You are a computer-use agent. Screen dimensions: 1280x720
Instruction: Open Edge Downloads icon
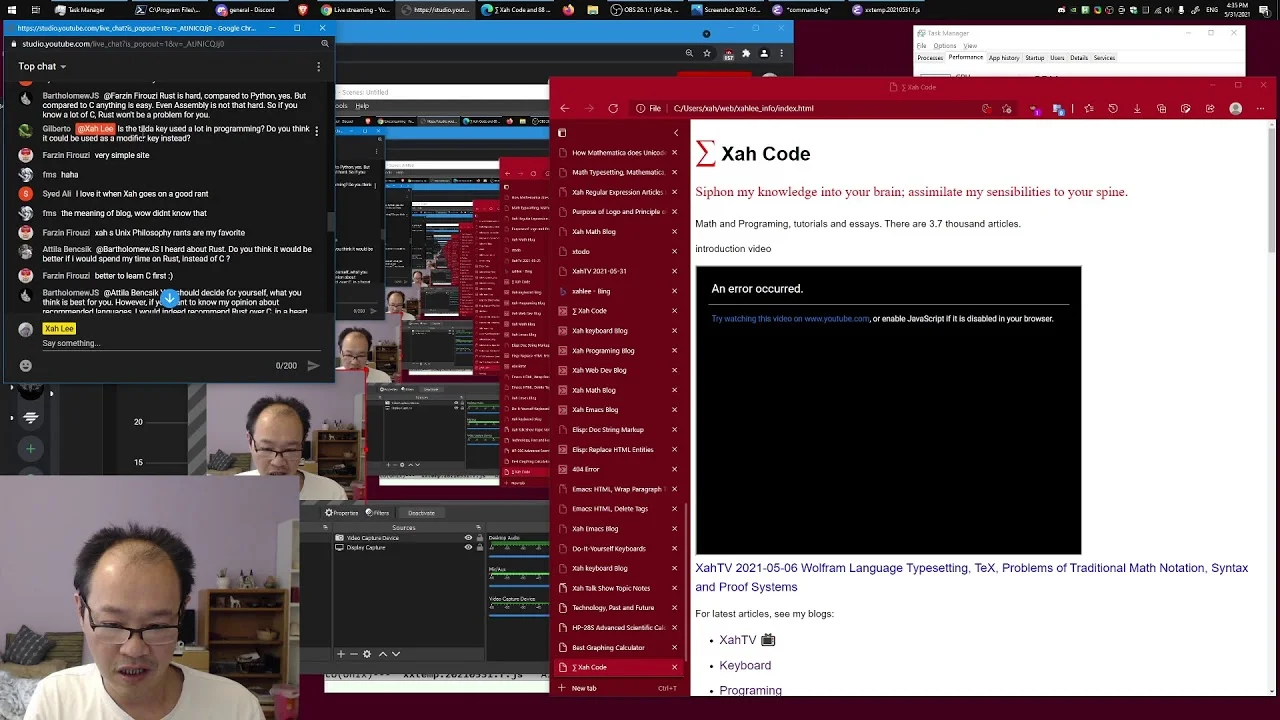pyautogui.click(x=1137, y=108)
